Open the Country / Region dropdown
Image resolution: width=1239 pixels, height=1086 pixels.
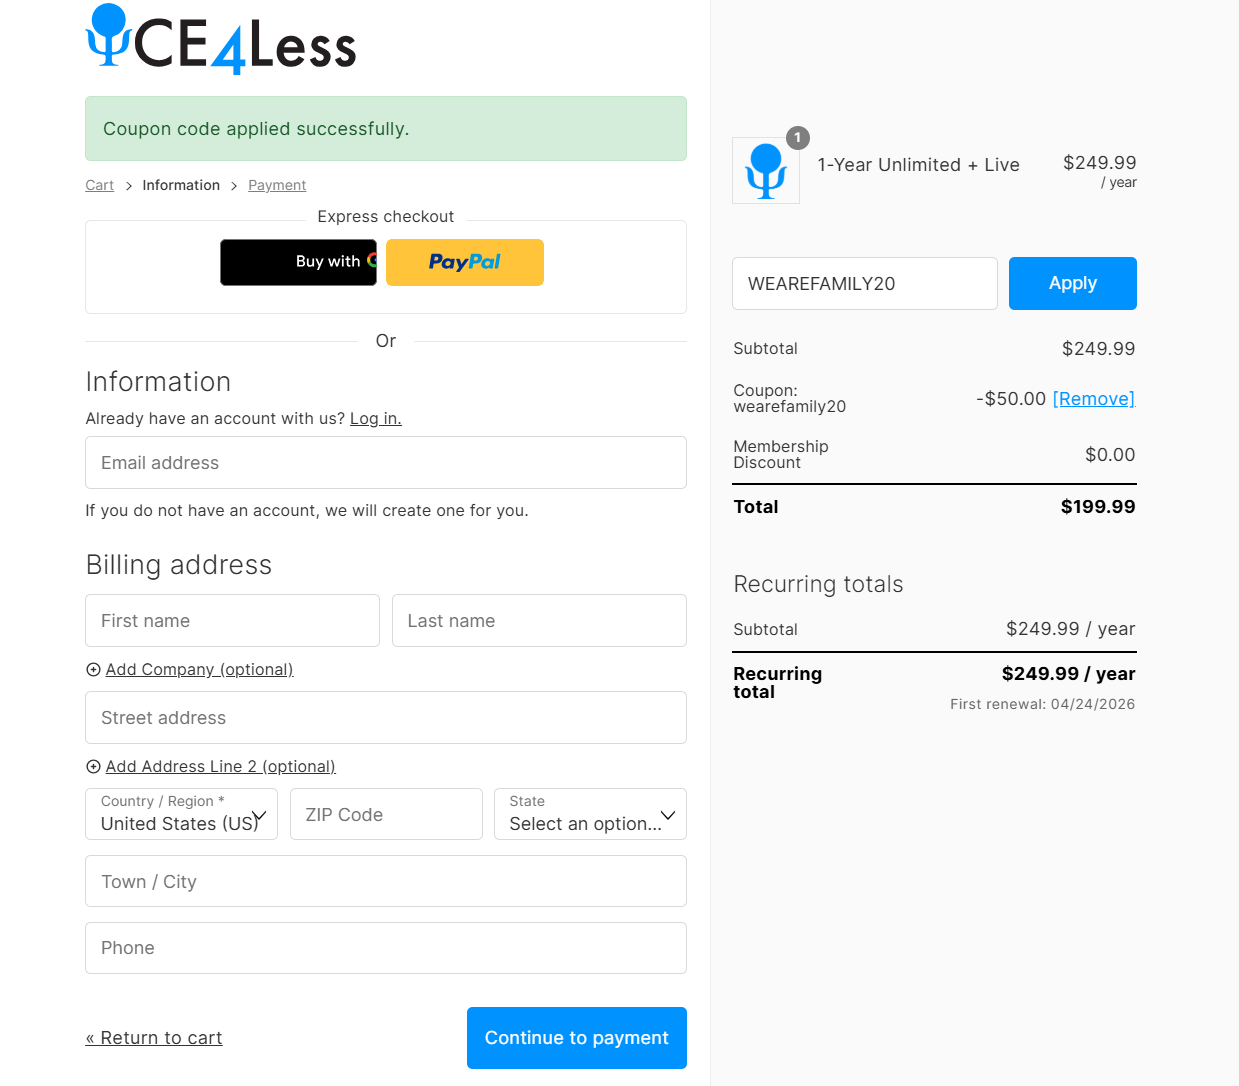point(181,814)
